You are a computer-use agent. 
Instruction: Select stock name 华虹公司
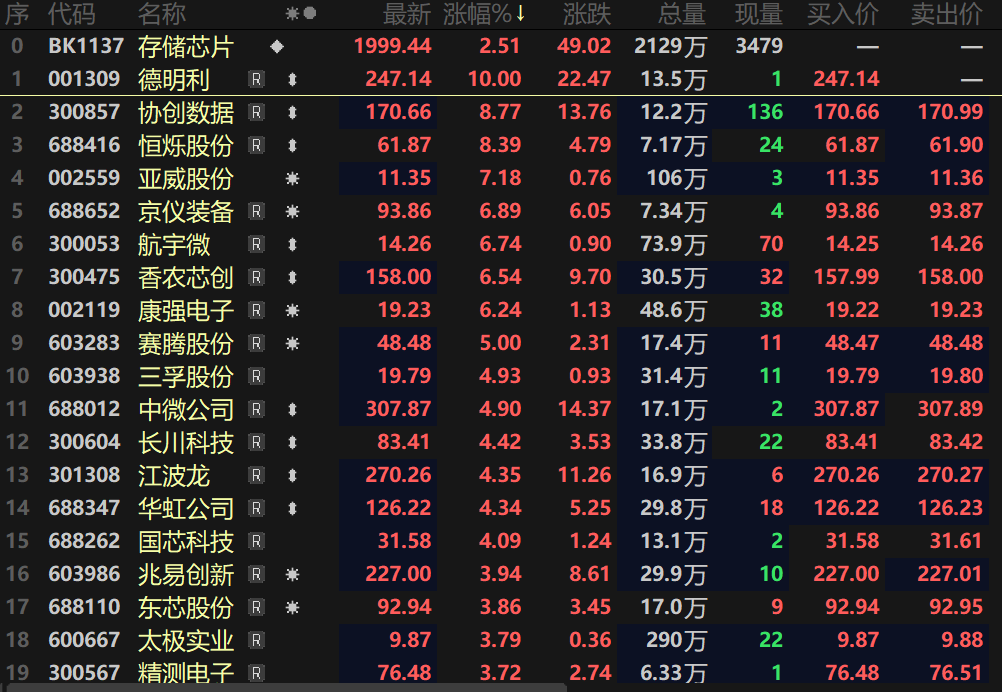(x=186, y=509)
